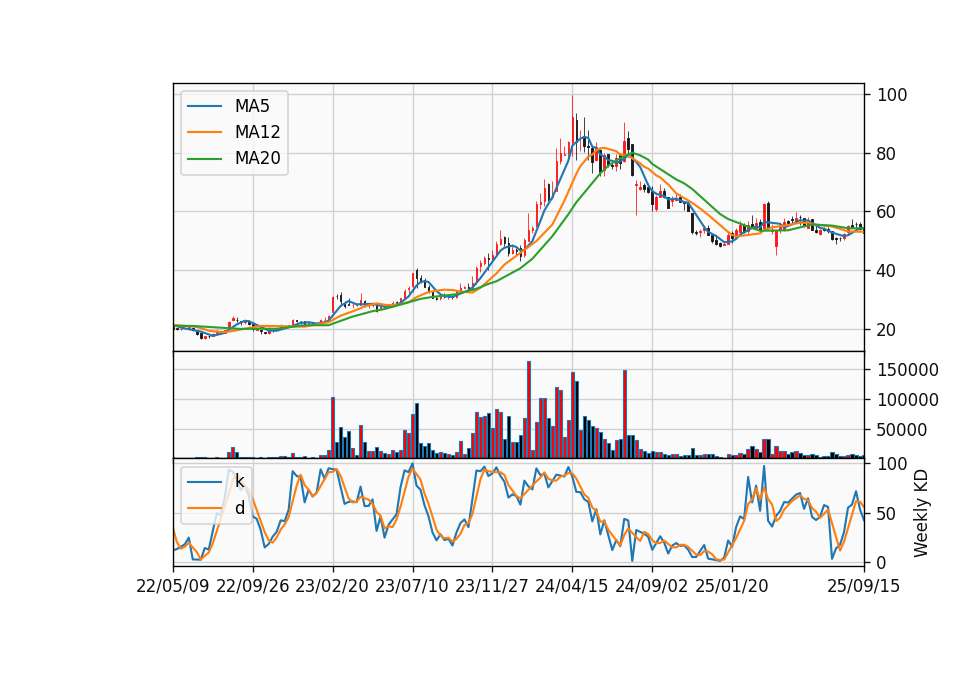Click the price axis value 40

[x=887, y=271]
